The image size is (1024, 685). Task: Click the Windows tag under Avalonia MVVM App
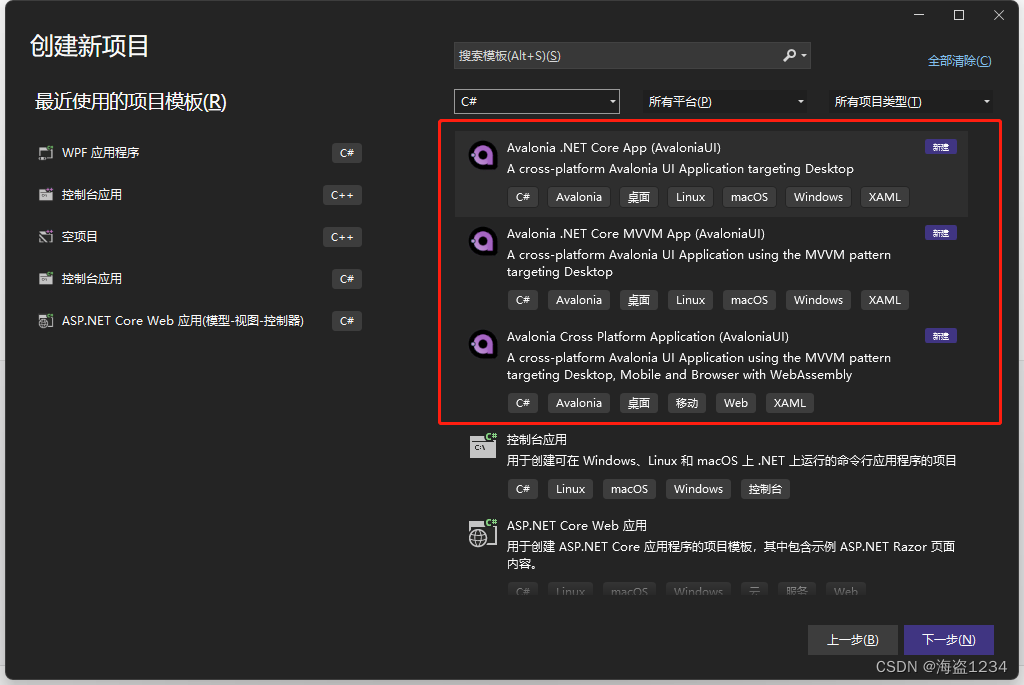click(818, 300)
